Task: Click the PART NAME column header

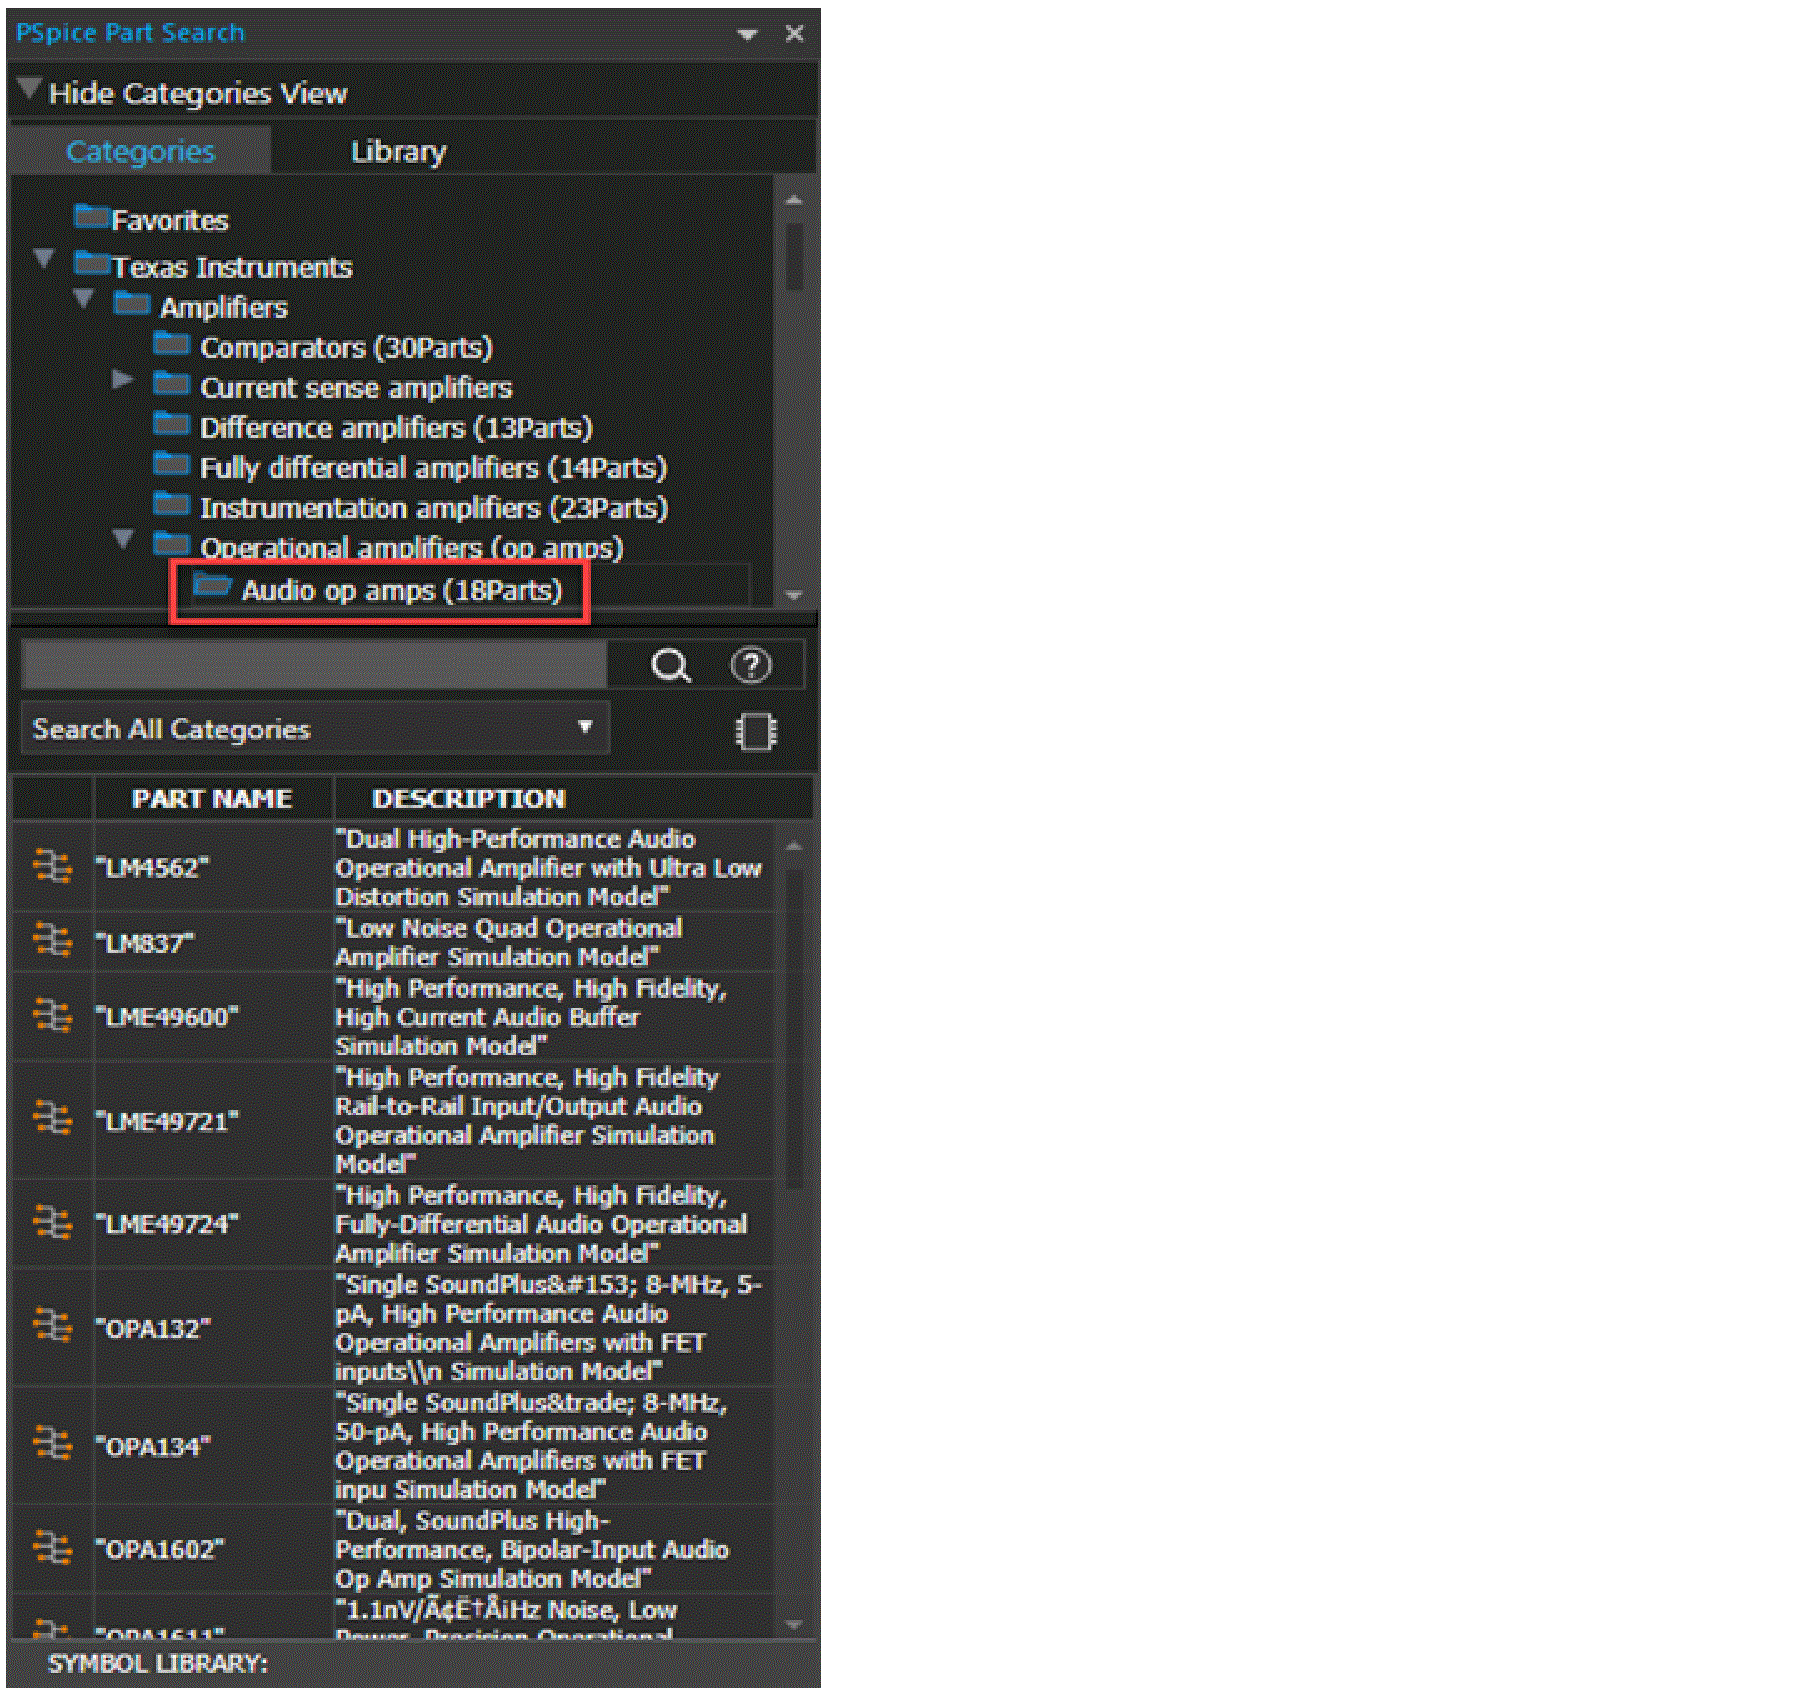Action: click(x=212, y=799)
